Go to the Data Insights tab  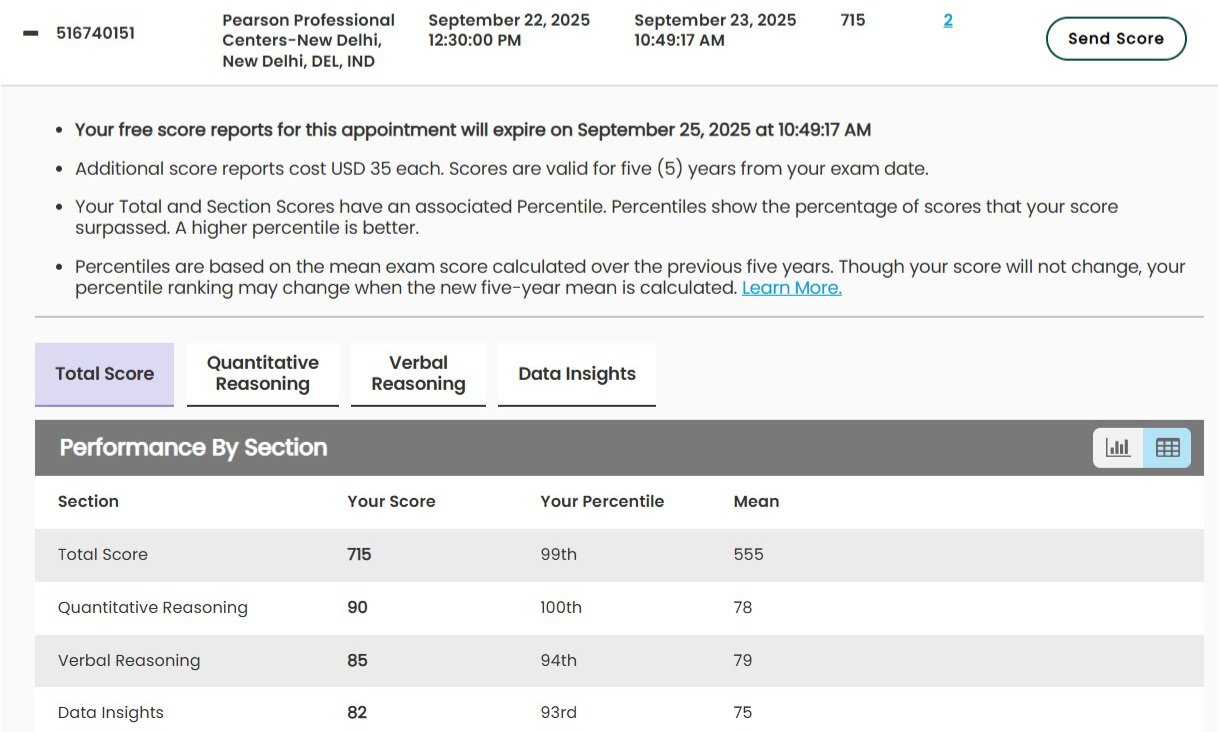tap(576, 374)
